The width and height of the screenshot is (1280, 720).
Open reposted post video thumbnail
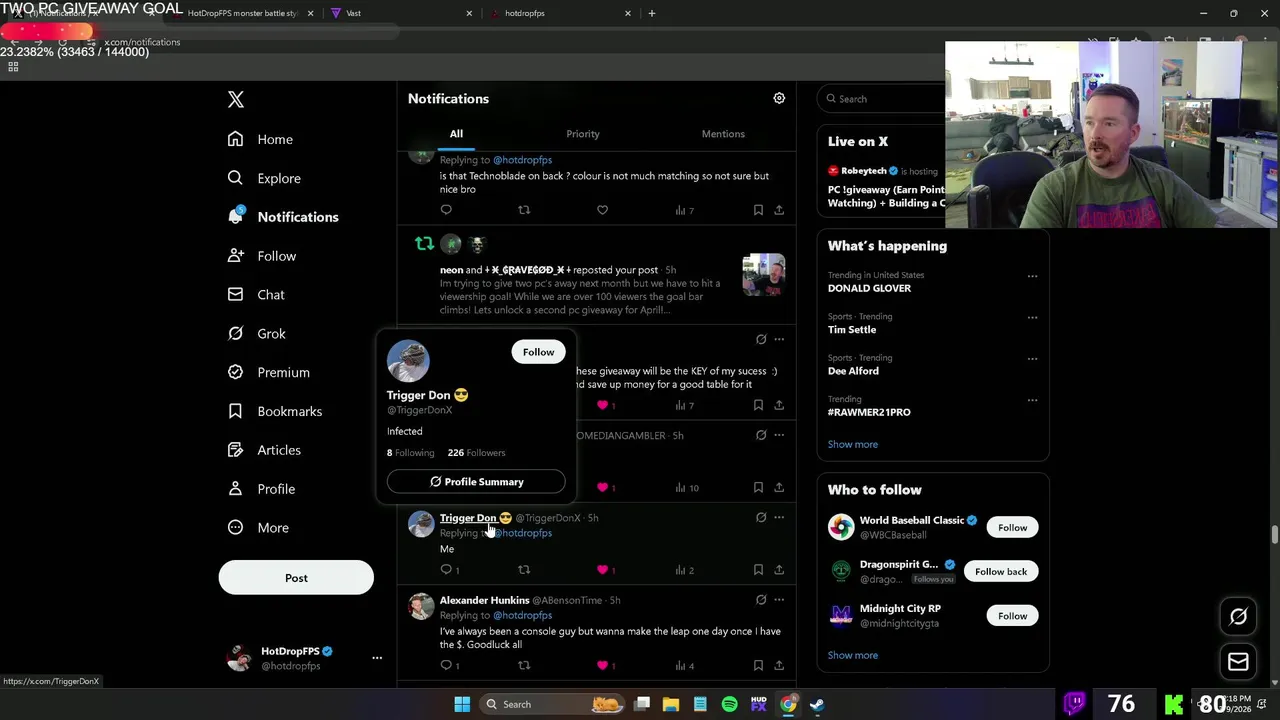click(x=764, y=275)
